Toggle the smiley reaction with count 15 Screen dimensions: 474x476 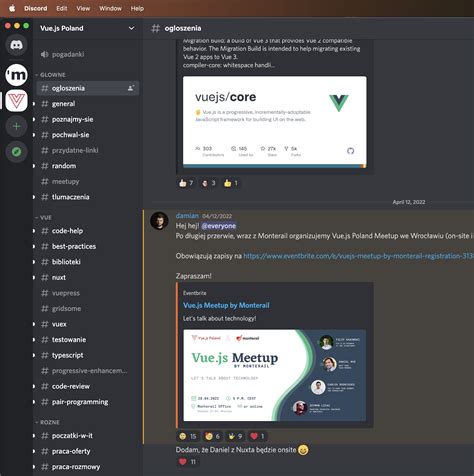[x=188, y=436]
